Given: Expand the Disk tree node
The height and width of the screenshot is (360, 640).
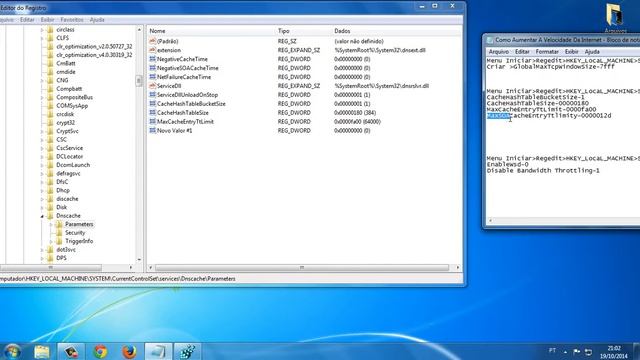Looking at the screenshot, I should [x=42, y=207].
